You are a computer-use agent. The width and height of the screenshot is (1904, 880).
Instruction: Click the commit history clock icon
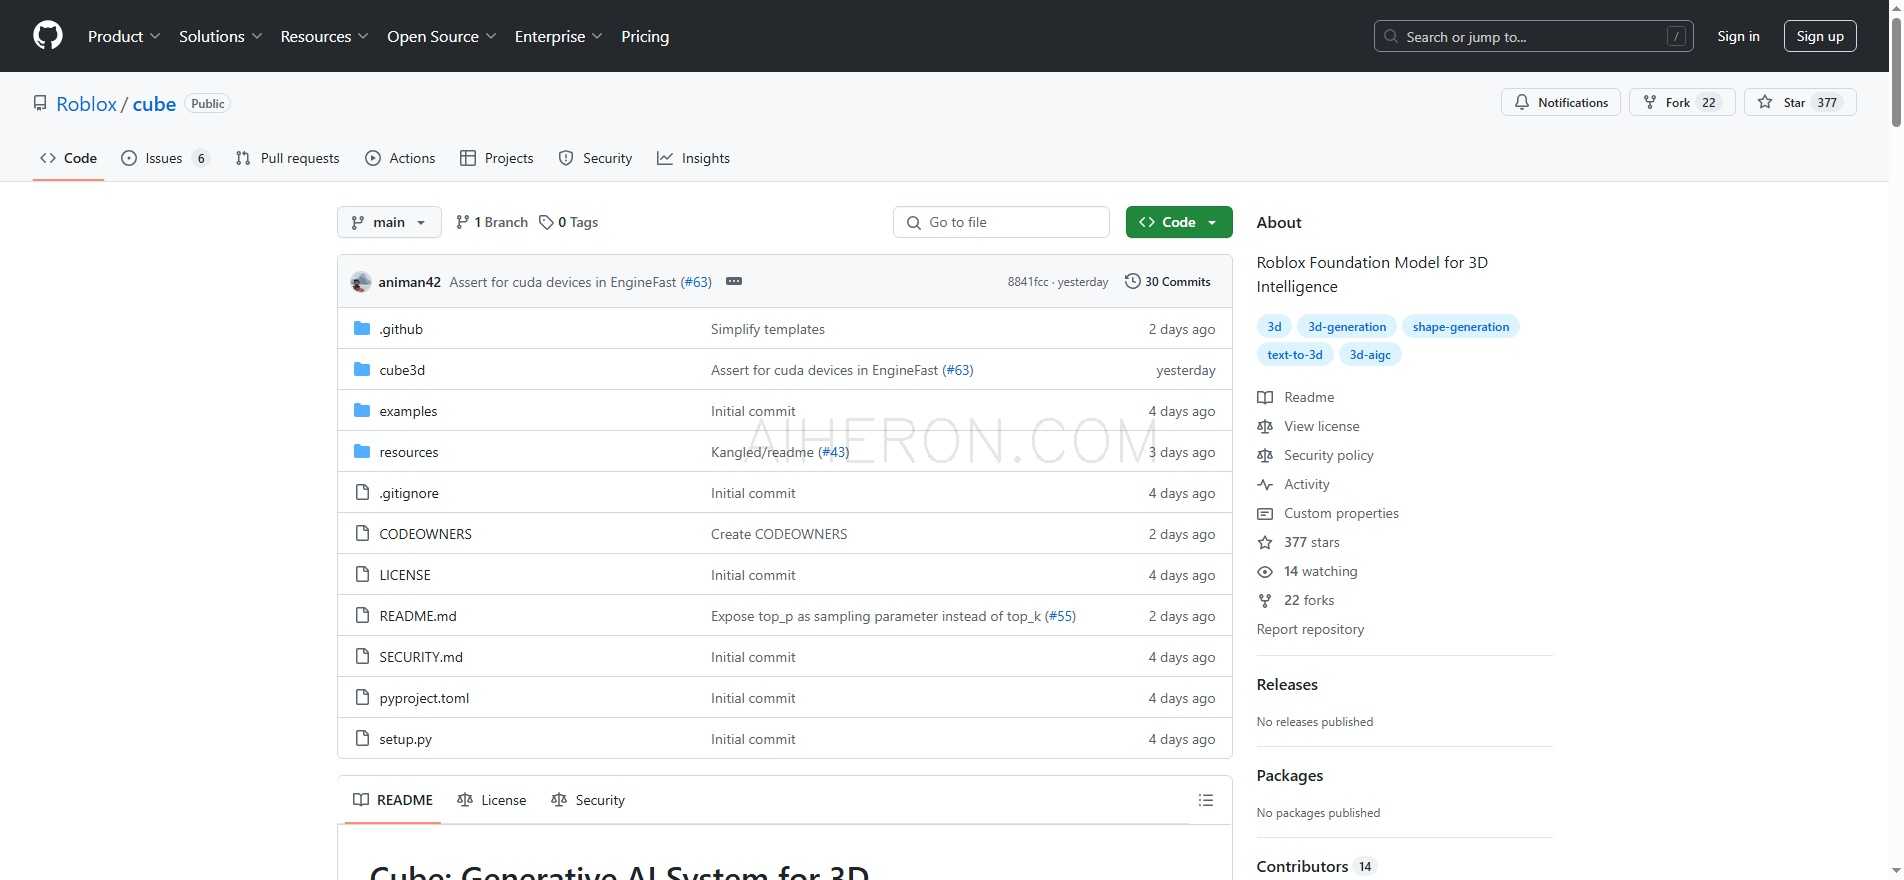point(1133,281)
